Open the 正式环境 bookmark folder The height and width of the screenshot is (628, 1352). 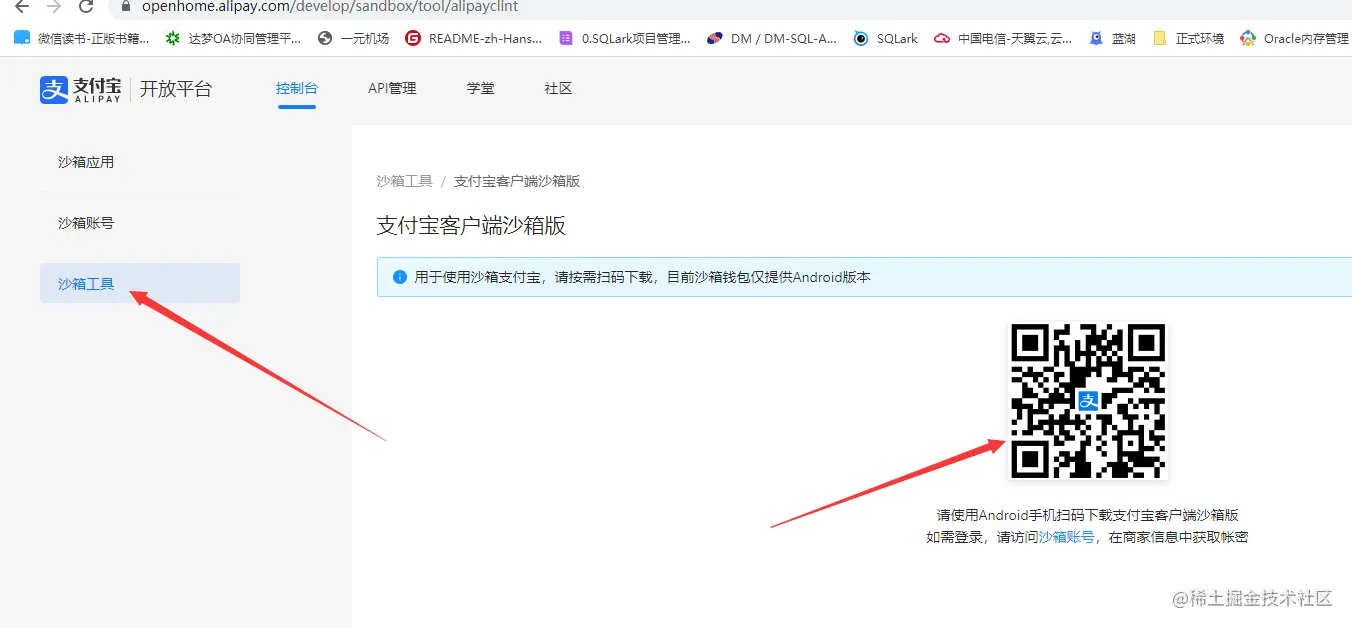click(1188, 38)
